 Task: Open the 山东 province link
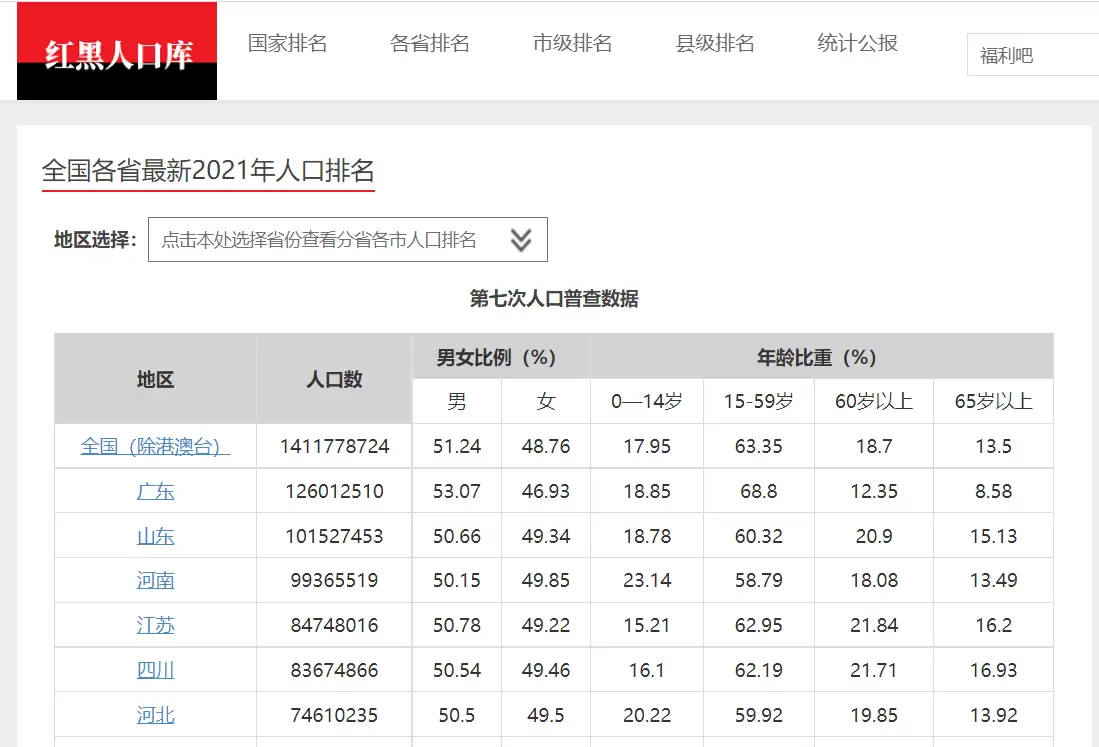[155, 536]
